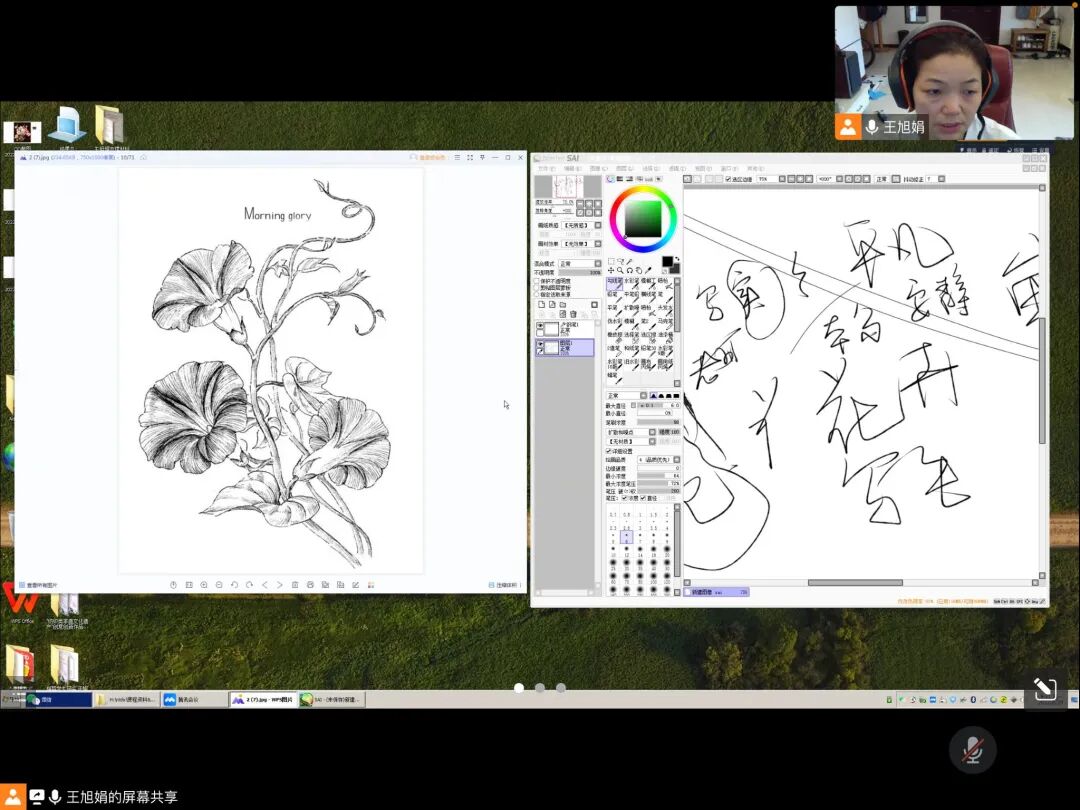This screenshot has height=810, width=1080.
Task: Switch to the 腾讯会议 taskbar window
Action: pyautogui.click(x=195, y=699)
